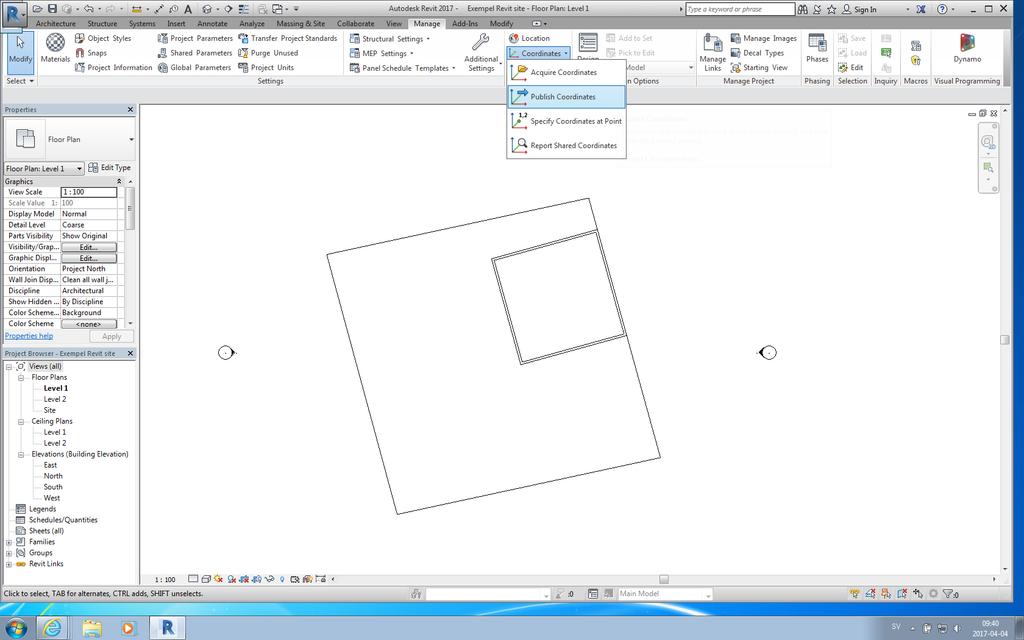
Task: Open the Floor Plan type selector dropdown
Action: [131, 139]
